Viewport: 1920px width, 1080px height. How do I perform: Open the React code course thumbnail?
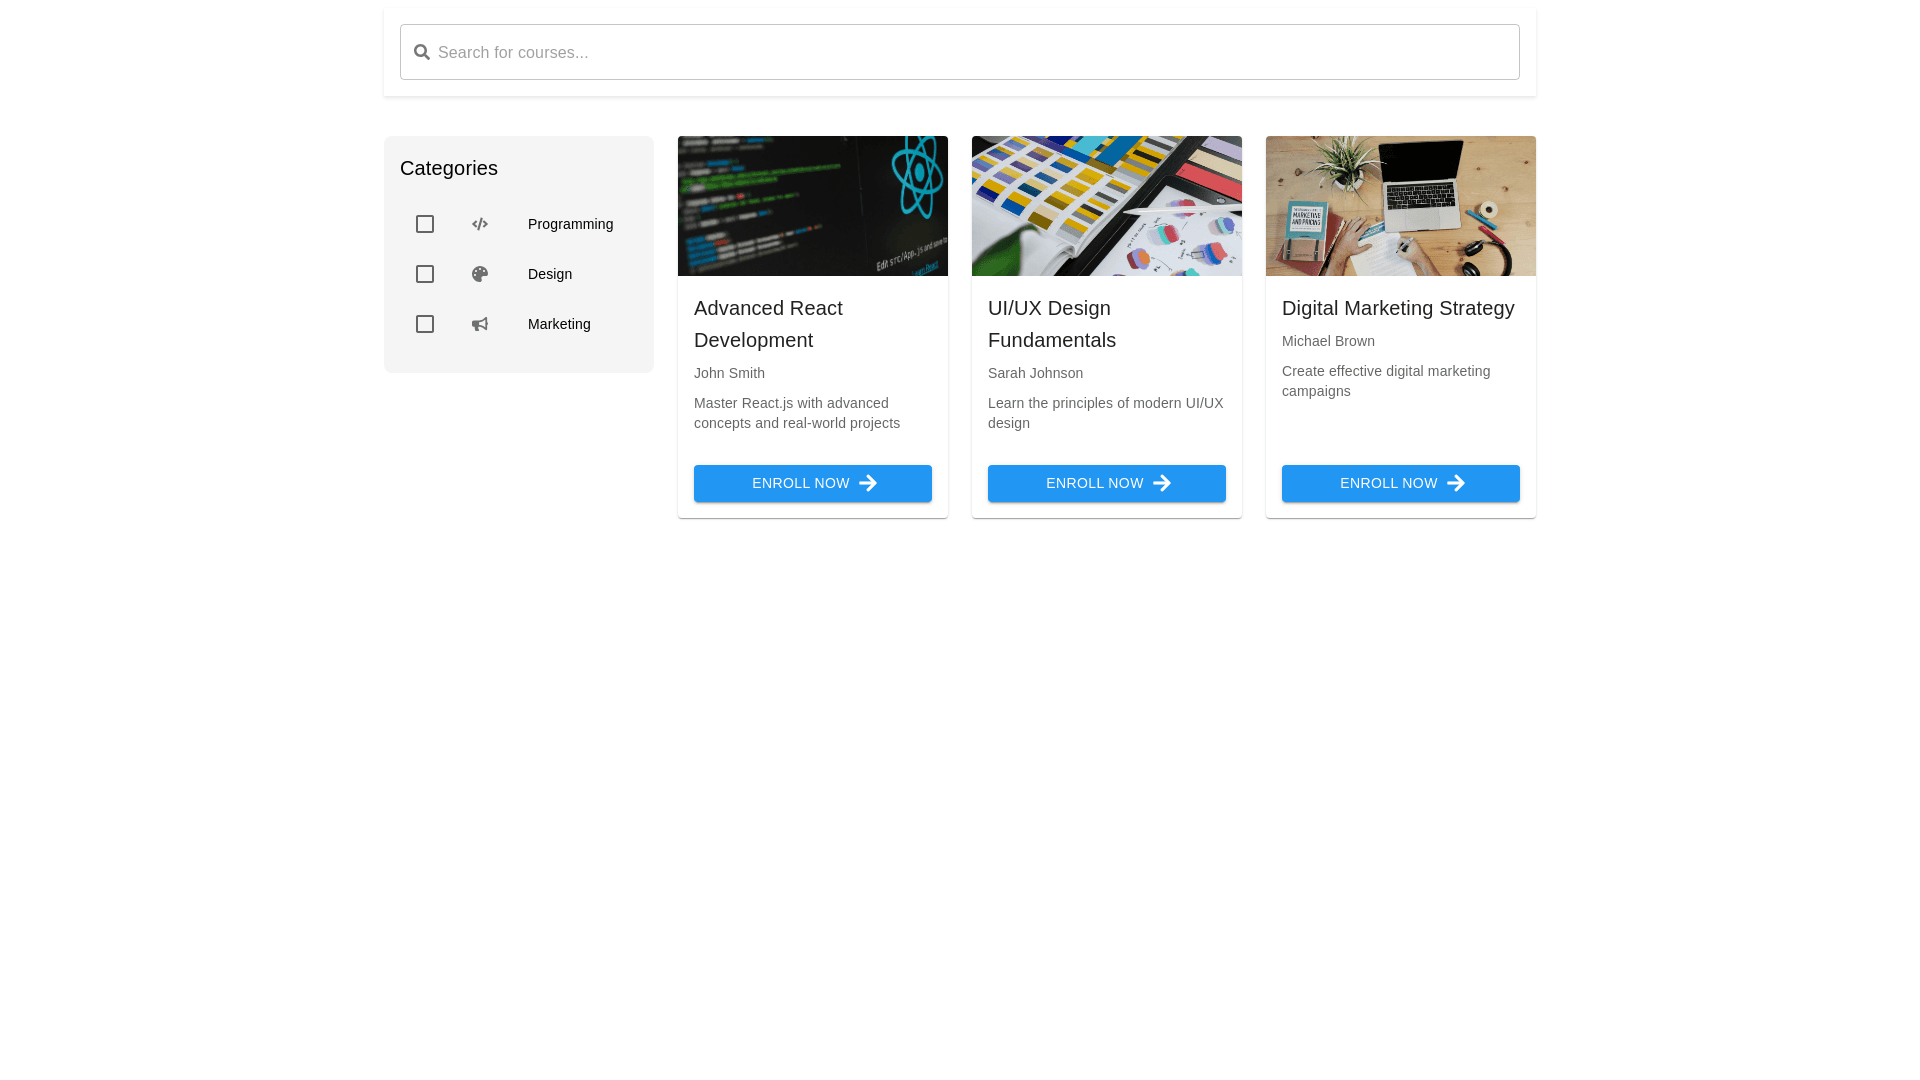pos(813,206)
